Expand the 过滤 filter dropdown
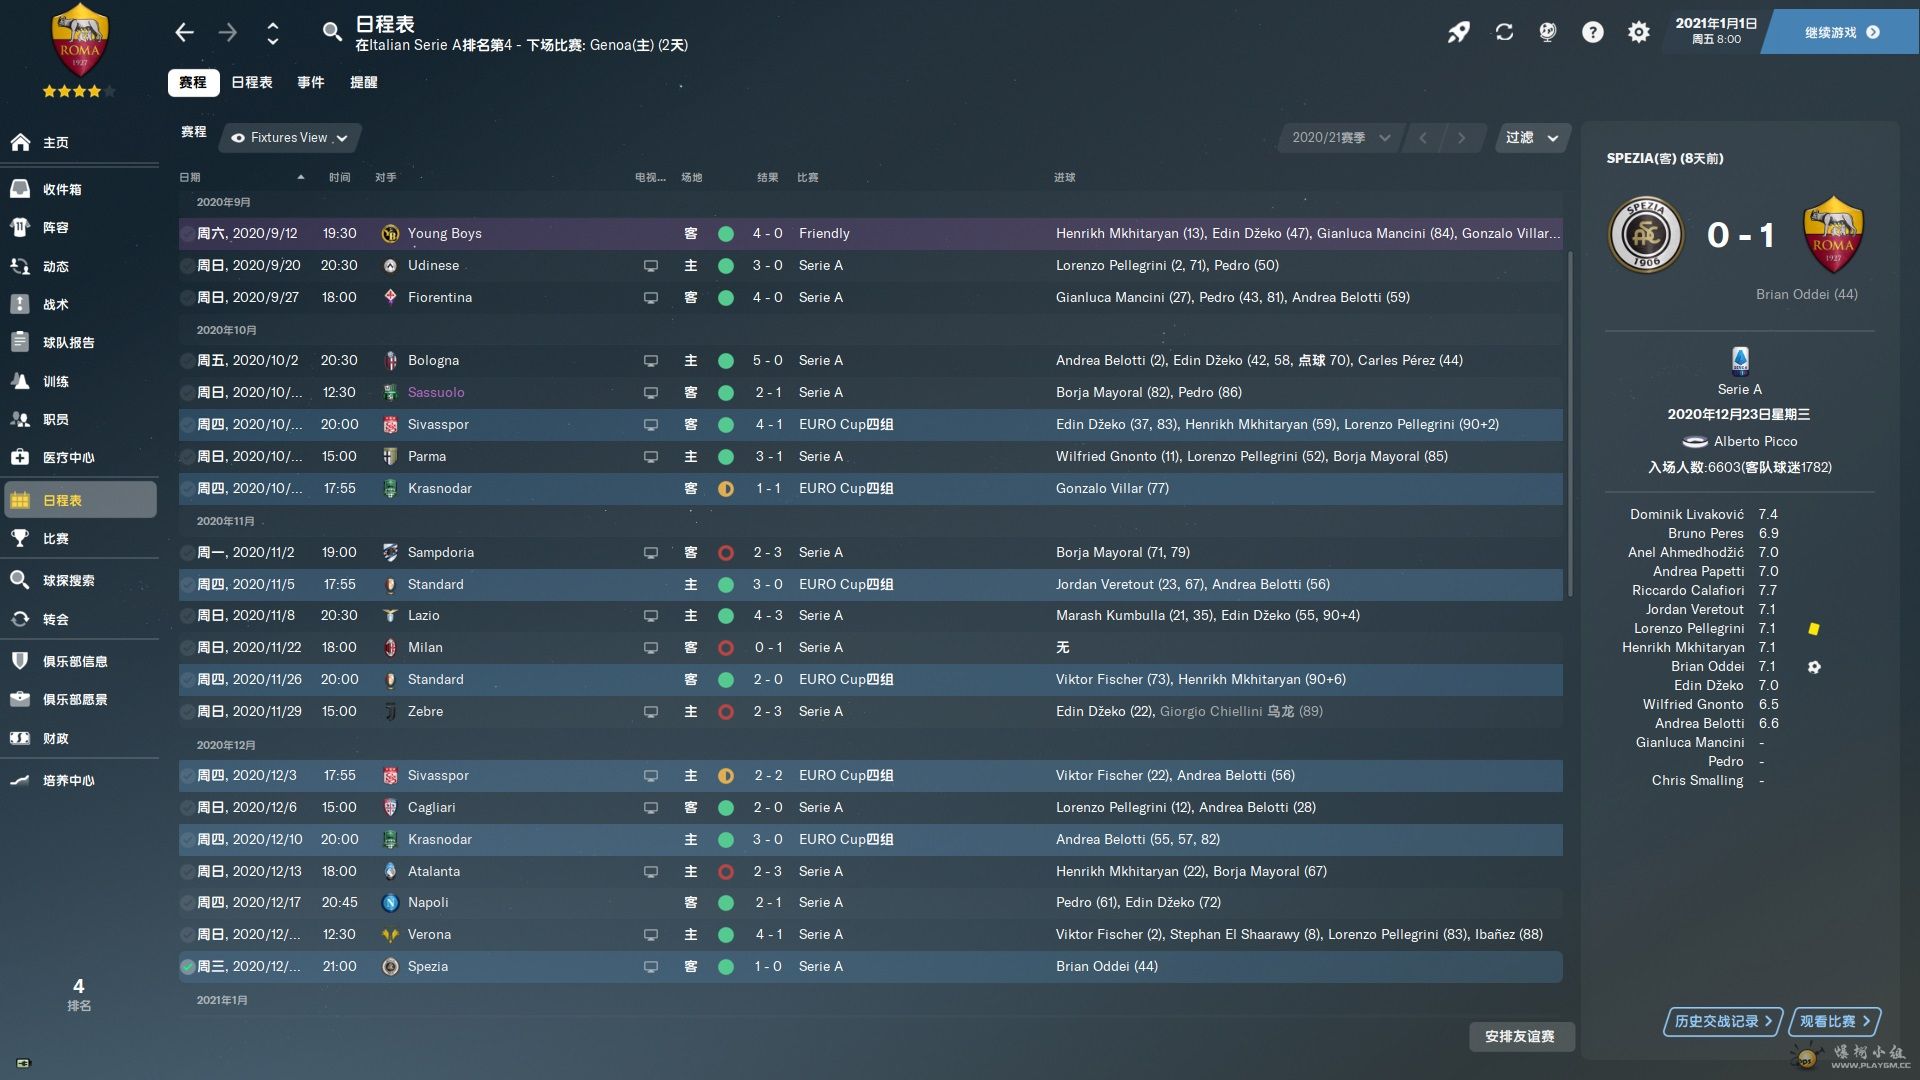 tap(1531, 138)
